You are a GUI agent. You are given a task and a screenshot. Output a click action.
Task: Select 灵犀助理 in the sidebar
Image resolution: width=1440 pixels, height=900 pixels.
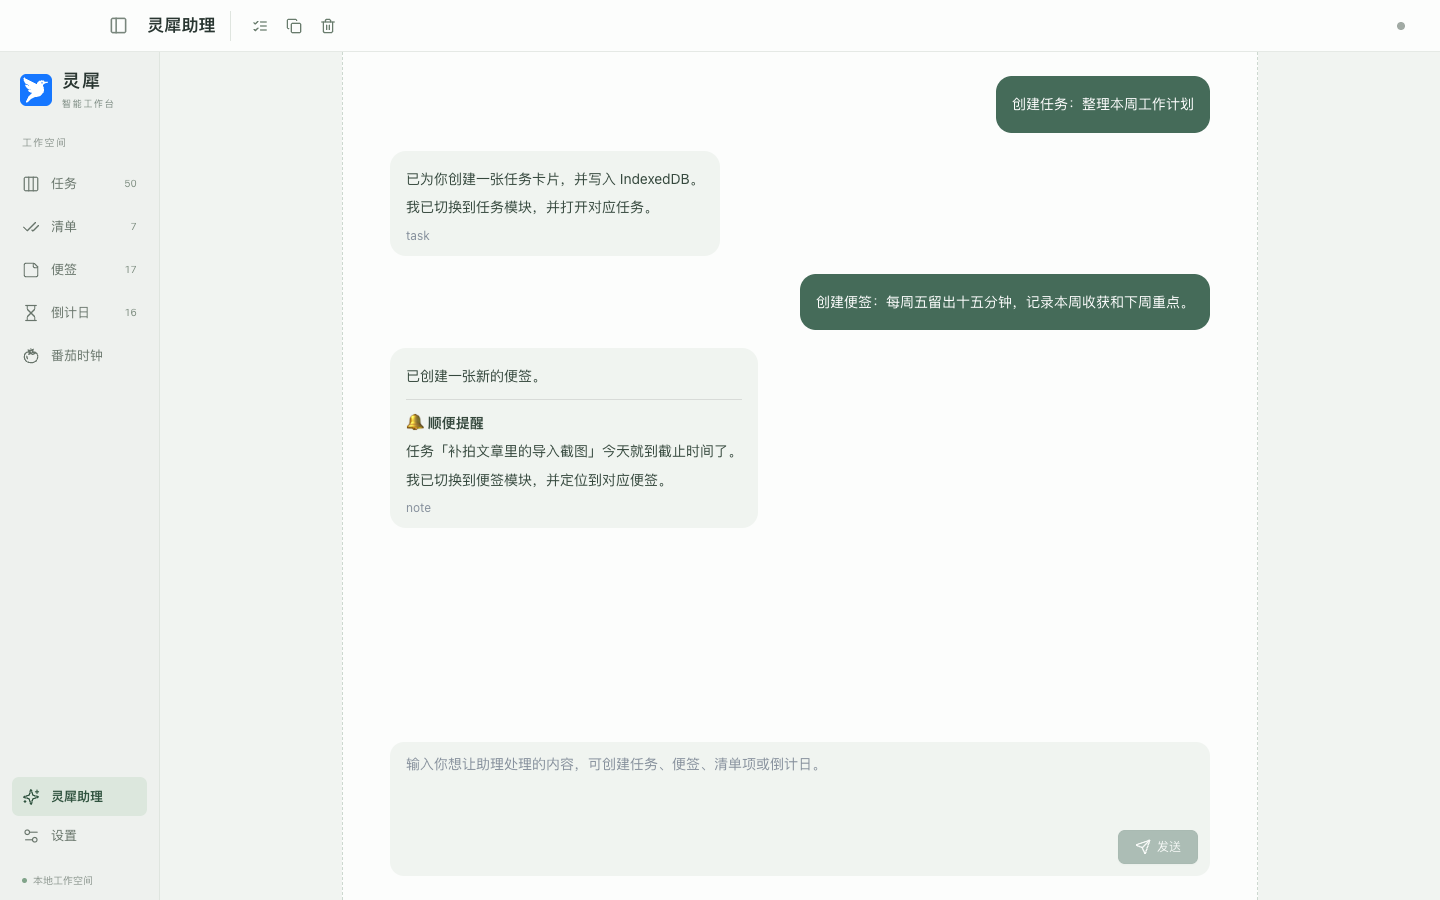pyautogui.click(x=79, y=797)
